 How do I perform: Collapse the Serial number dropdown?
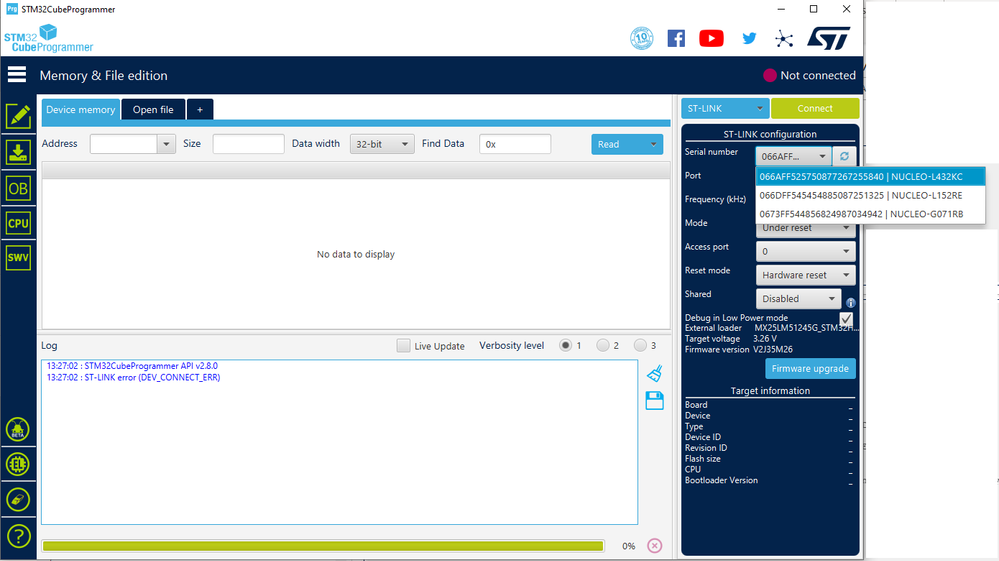coord(794,156)
